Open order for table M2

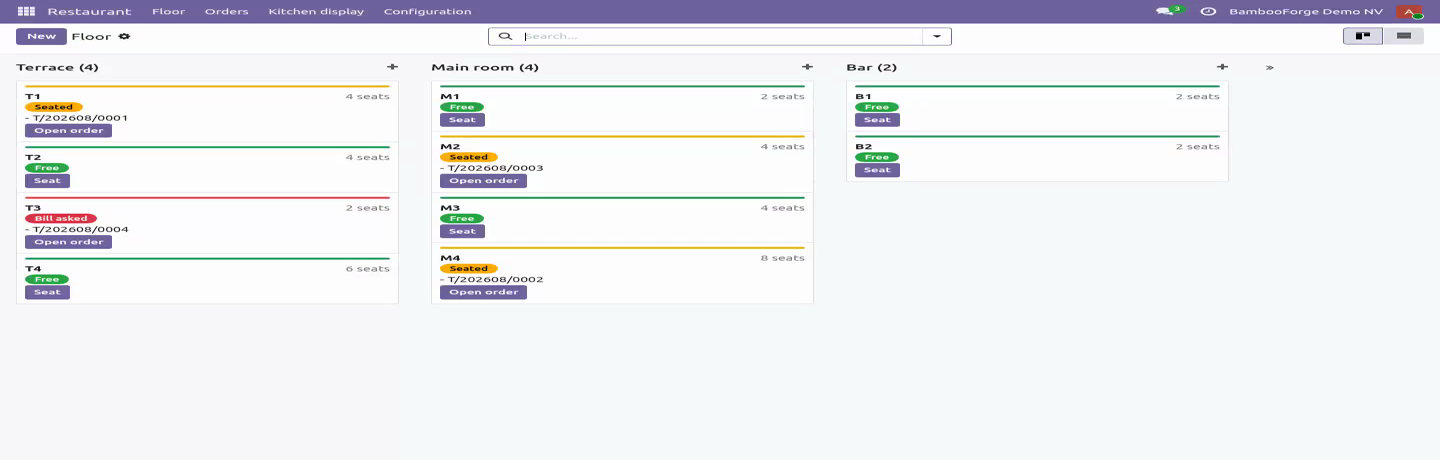pos(483,181)
